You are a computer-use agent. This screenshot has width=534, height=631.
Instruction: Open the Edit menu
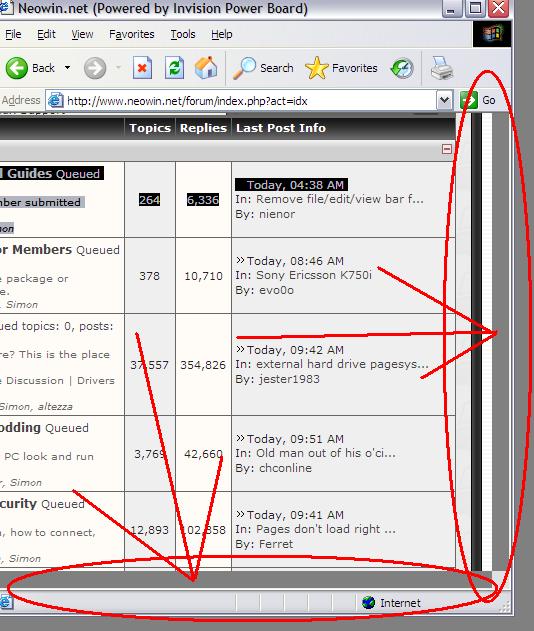click(46, 34)
